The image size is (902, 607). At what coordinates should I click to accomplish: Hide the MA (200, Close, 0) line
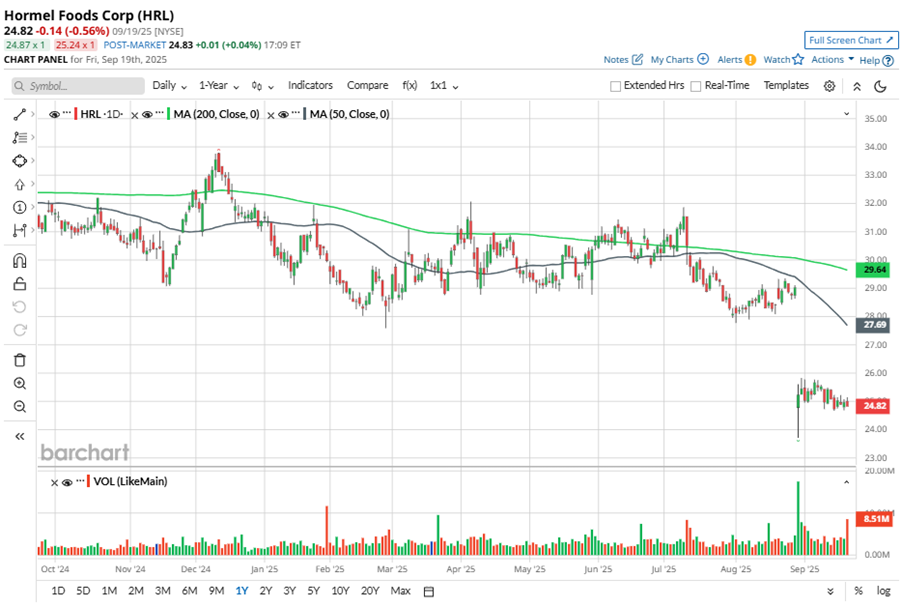pos(147,114)
